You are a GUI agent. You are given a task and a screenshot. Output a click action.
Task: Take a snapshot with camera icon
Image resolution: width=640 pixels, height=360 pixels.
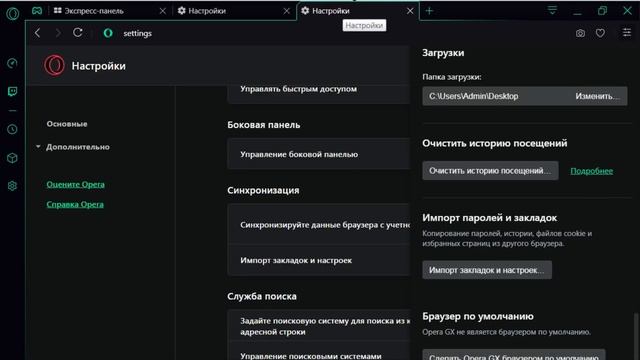click(x=580, y=33)
